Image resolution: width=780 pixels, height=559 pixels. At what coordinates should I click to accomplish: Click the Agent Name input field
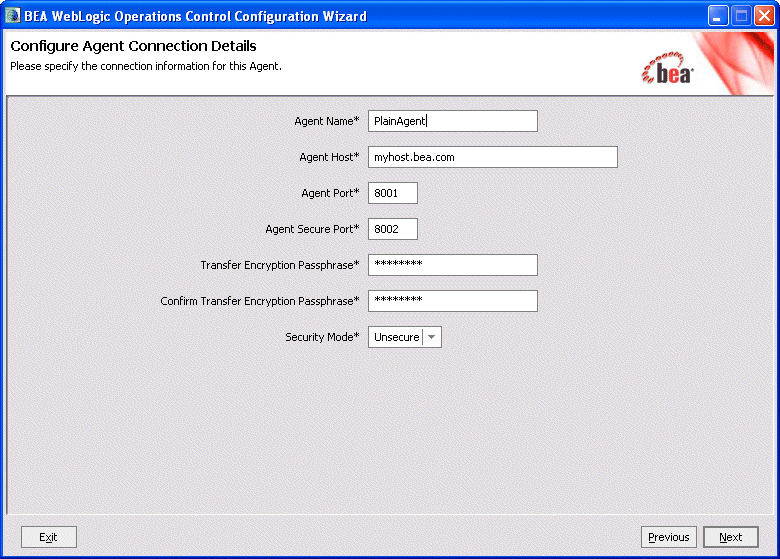pyautogui.click(x=453, y=121)
